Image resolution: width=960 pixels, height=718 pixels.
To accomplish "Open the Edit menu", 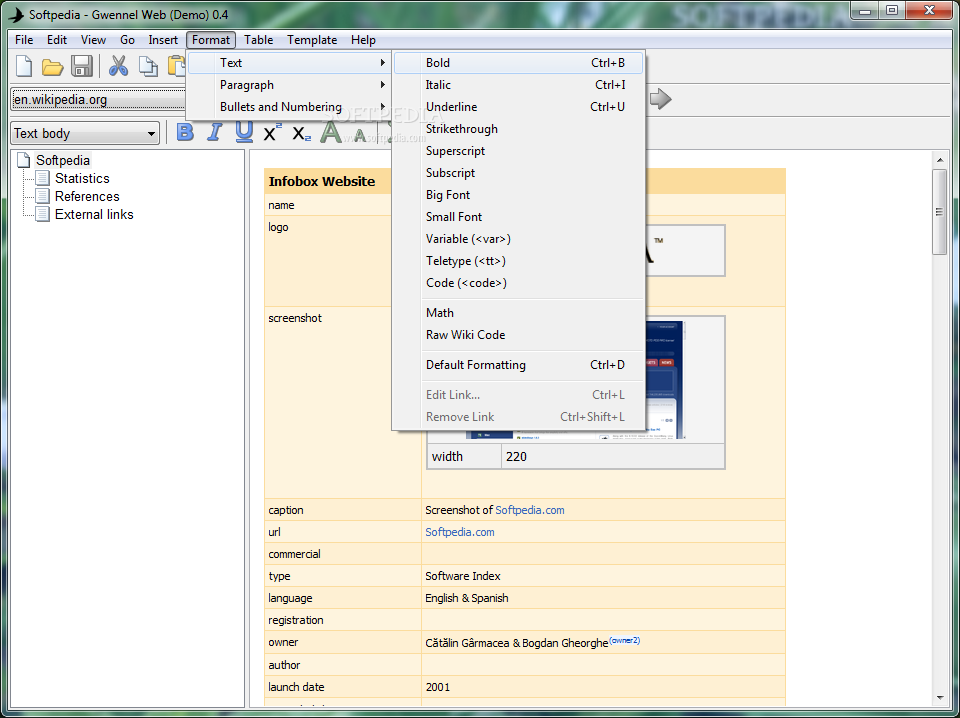I will pos(56,40).
